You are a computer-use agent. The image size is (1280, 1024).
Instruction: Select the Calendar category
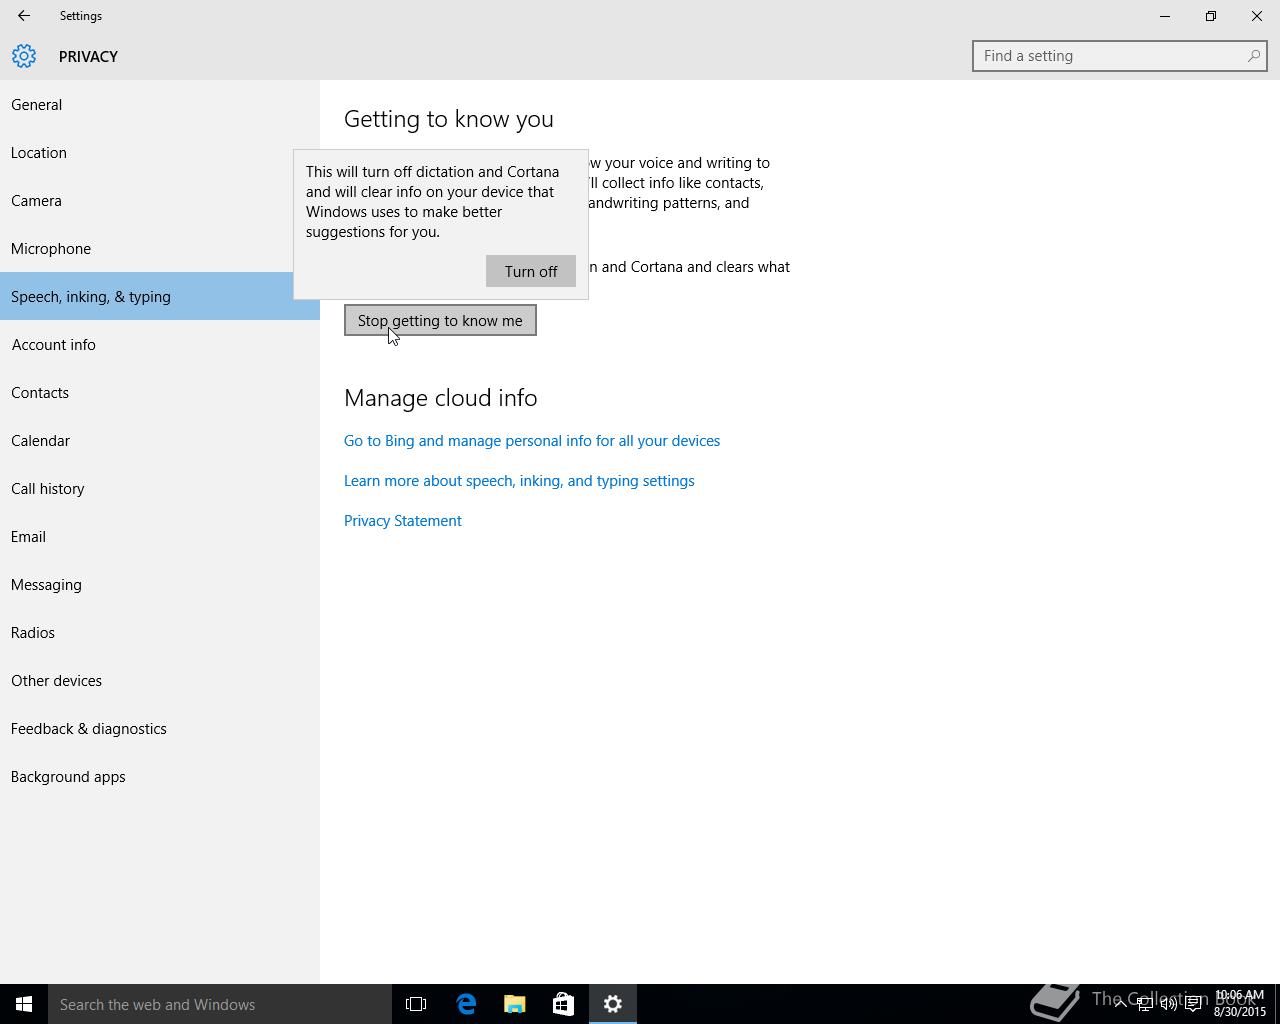pyautogui.click(x=160, y=440)
